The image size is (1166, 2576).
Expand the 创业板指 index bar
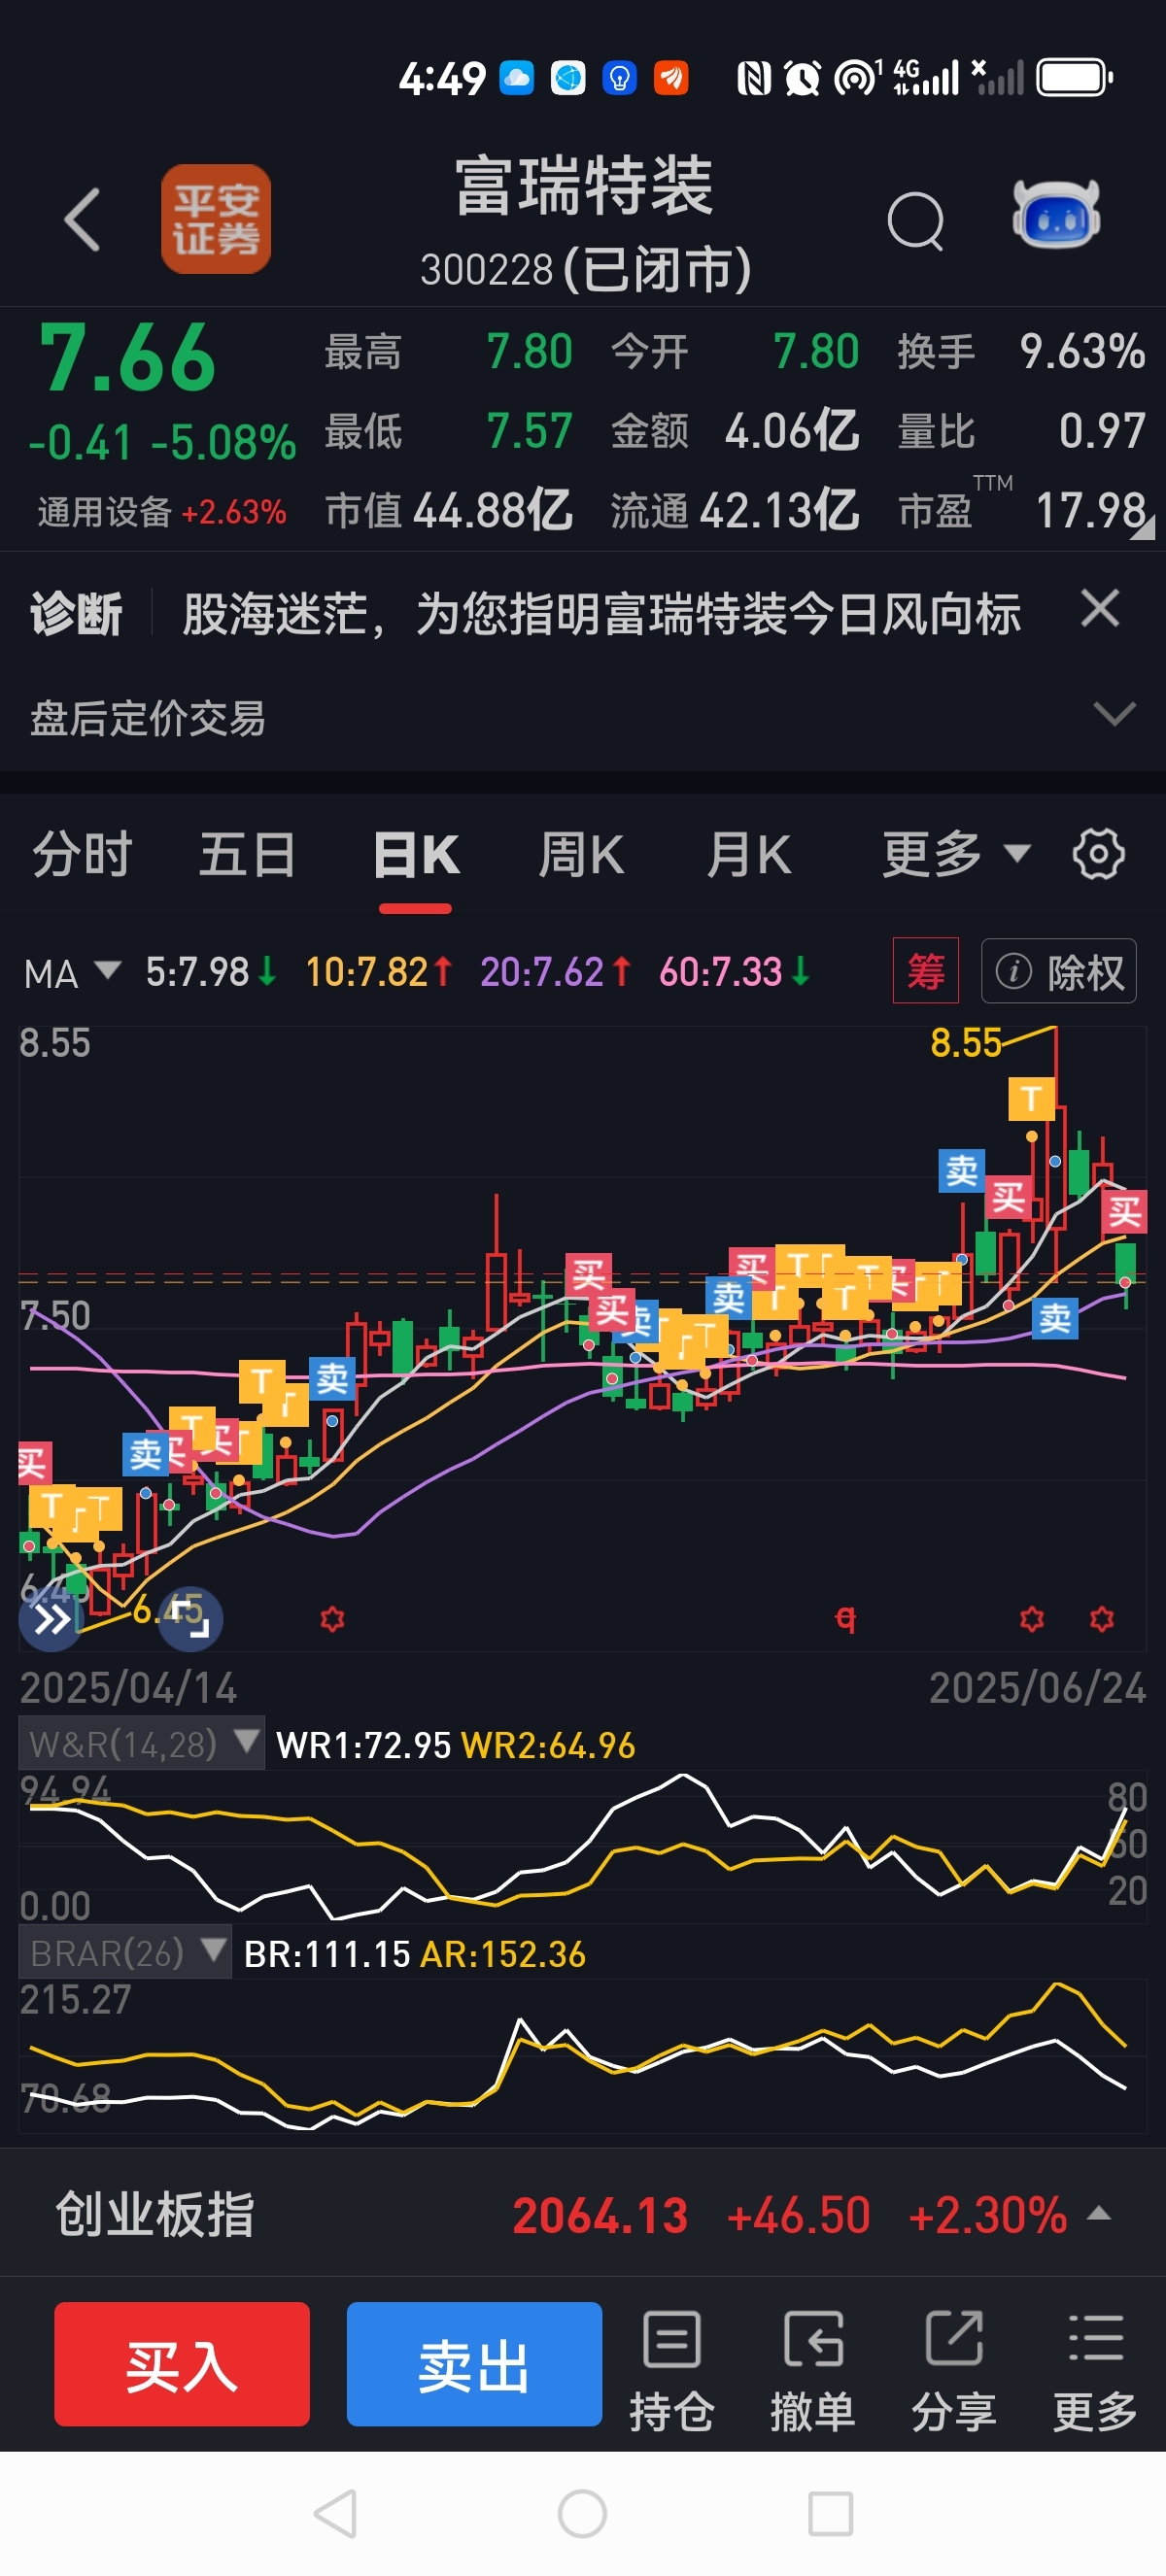1099,2213
